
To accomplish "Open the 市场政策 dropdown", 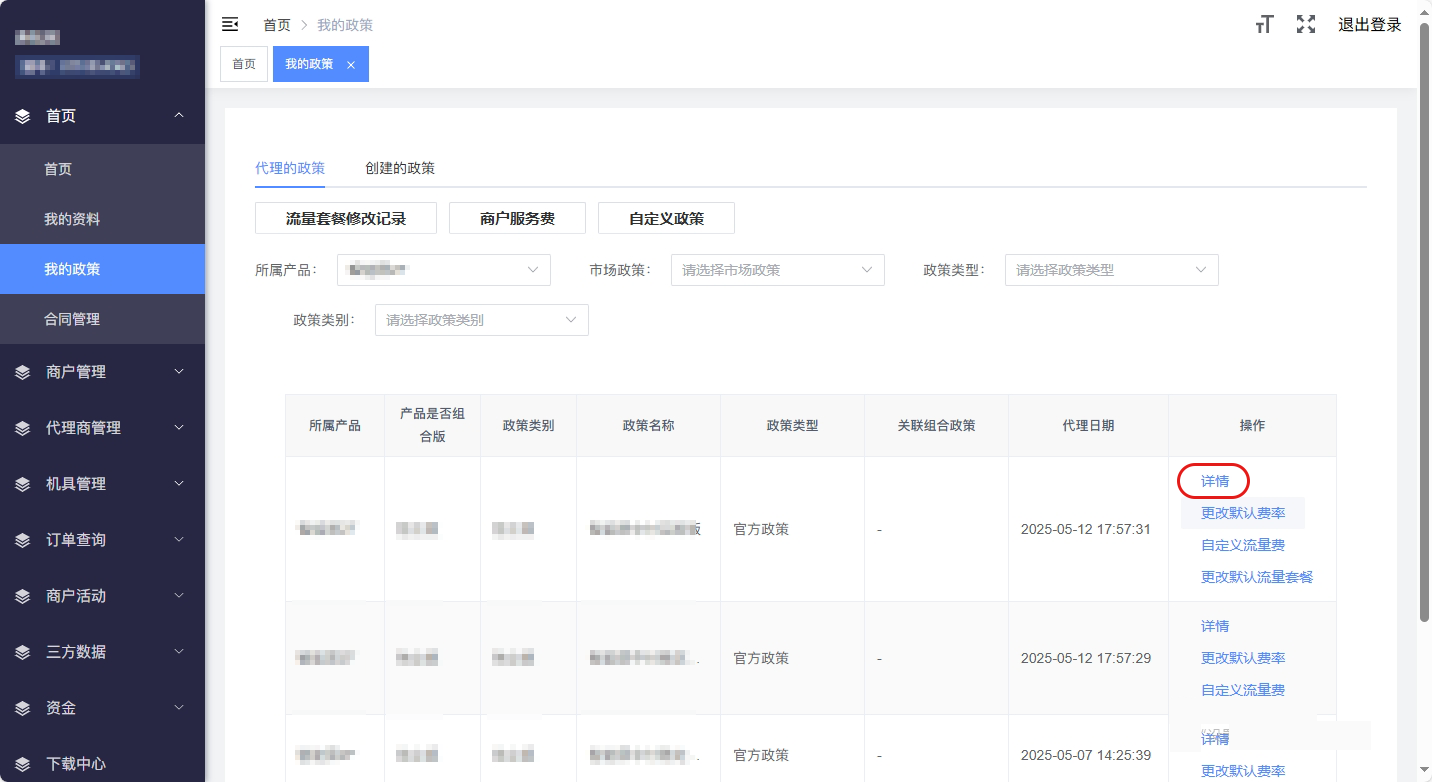I will tap(777, 270).
